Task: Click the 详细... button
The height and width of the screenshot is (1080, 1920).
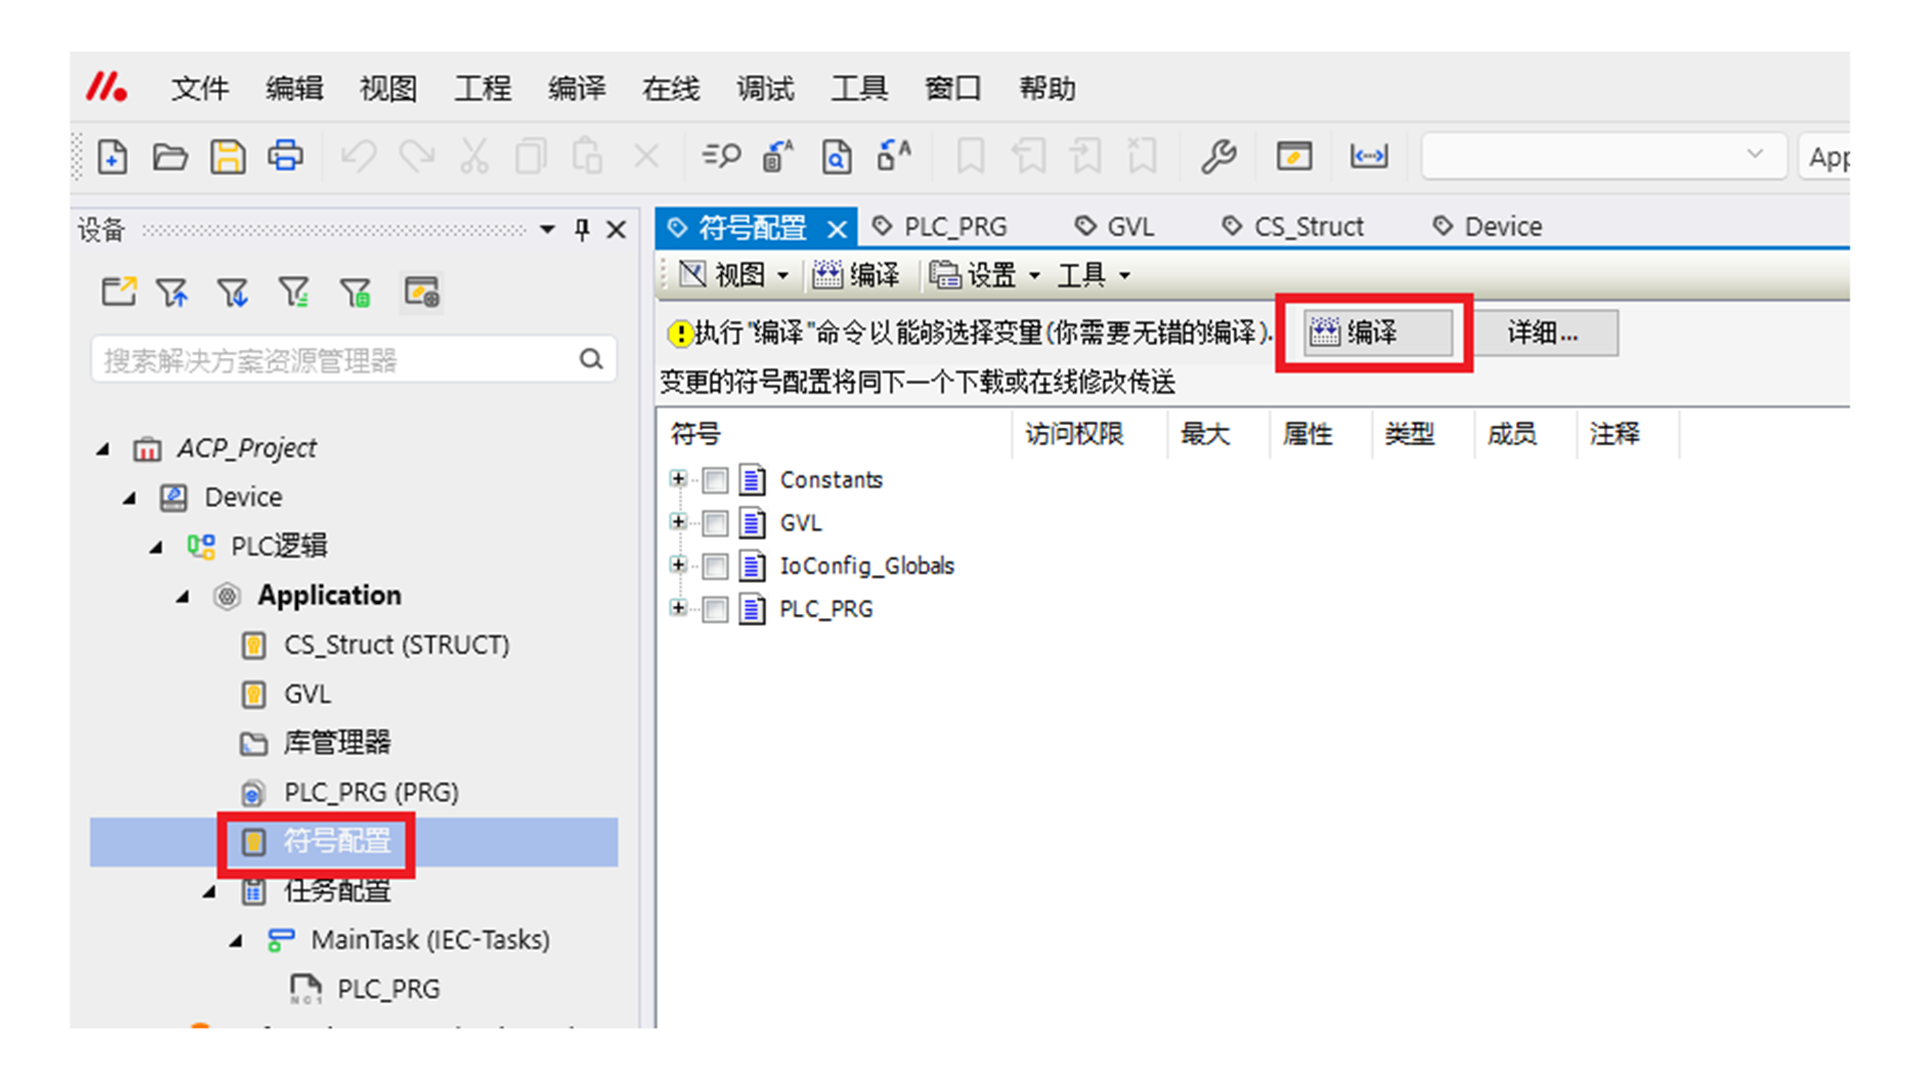Action: click(1543, 333)
